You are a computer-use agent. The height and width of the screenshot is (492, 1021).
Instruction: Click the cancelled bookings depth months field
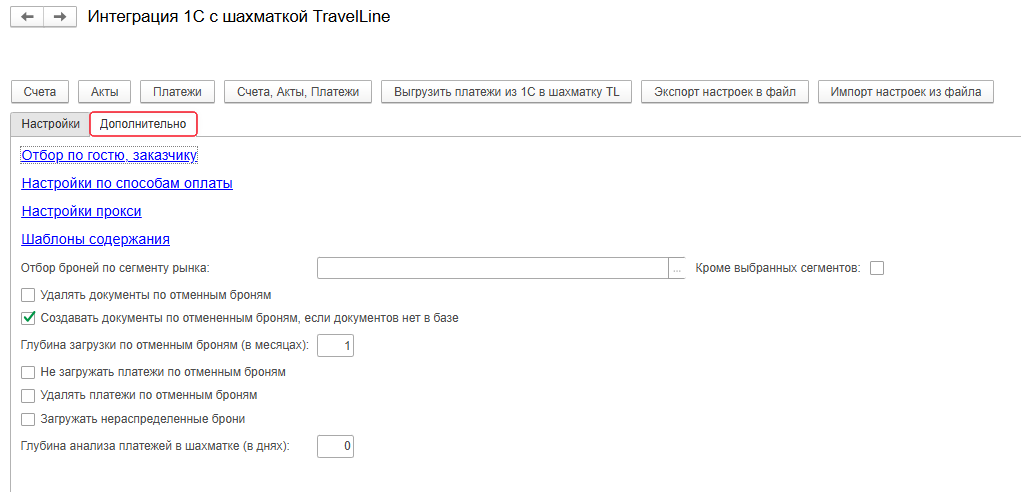point(336,346)
